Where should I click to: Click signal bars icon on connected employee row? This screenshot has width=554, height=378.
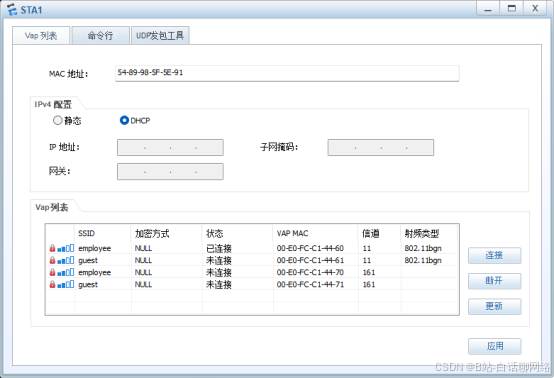click(x=65, y=248)
